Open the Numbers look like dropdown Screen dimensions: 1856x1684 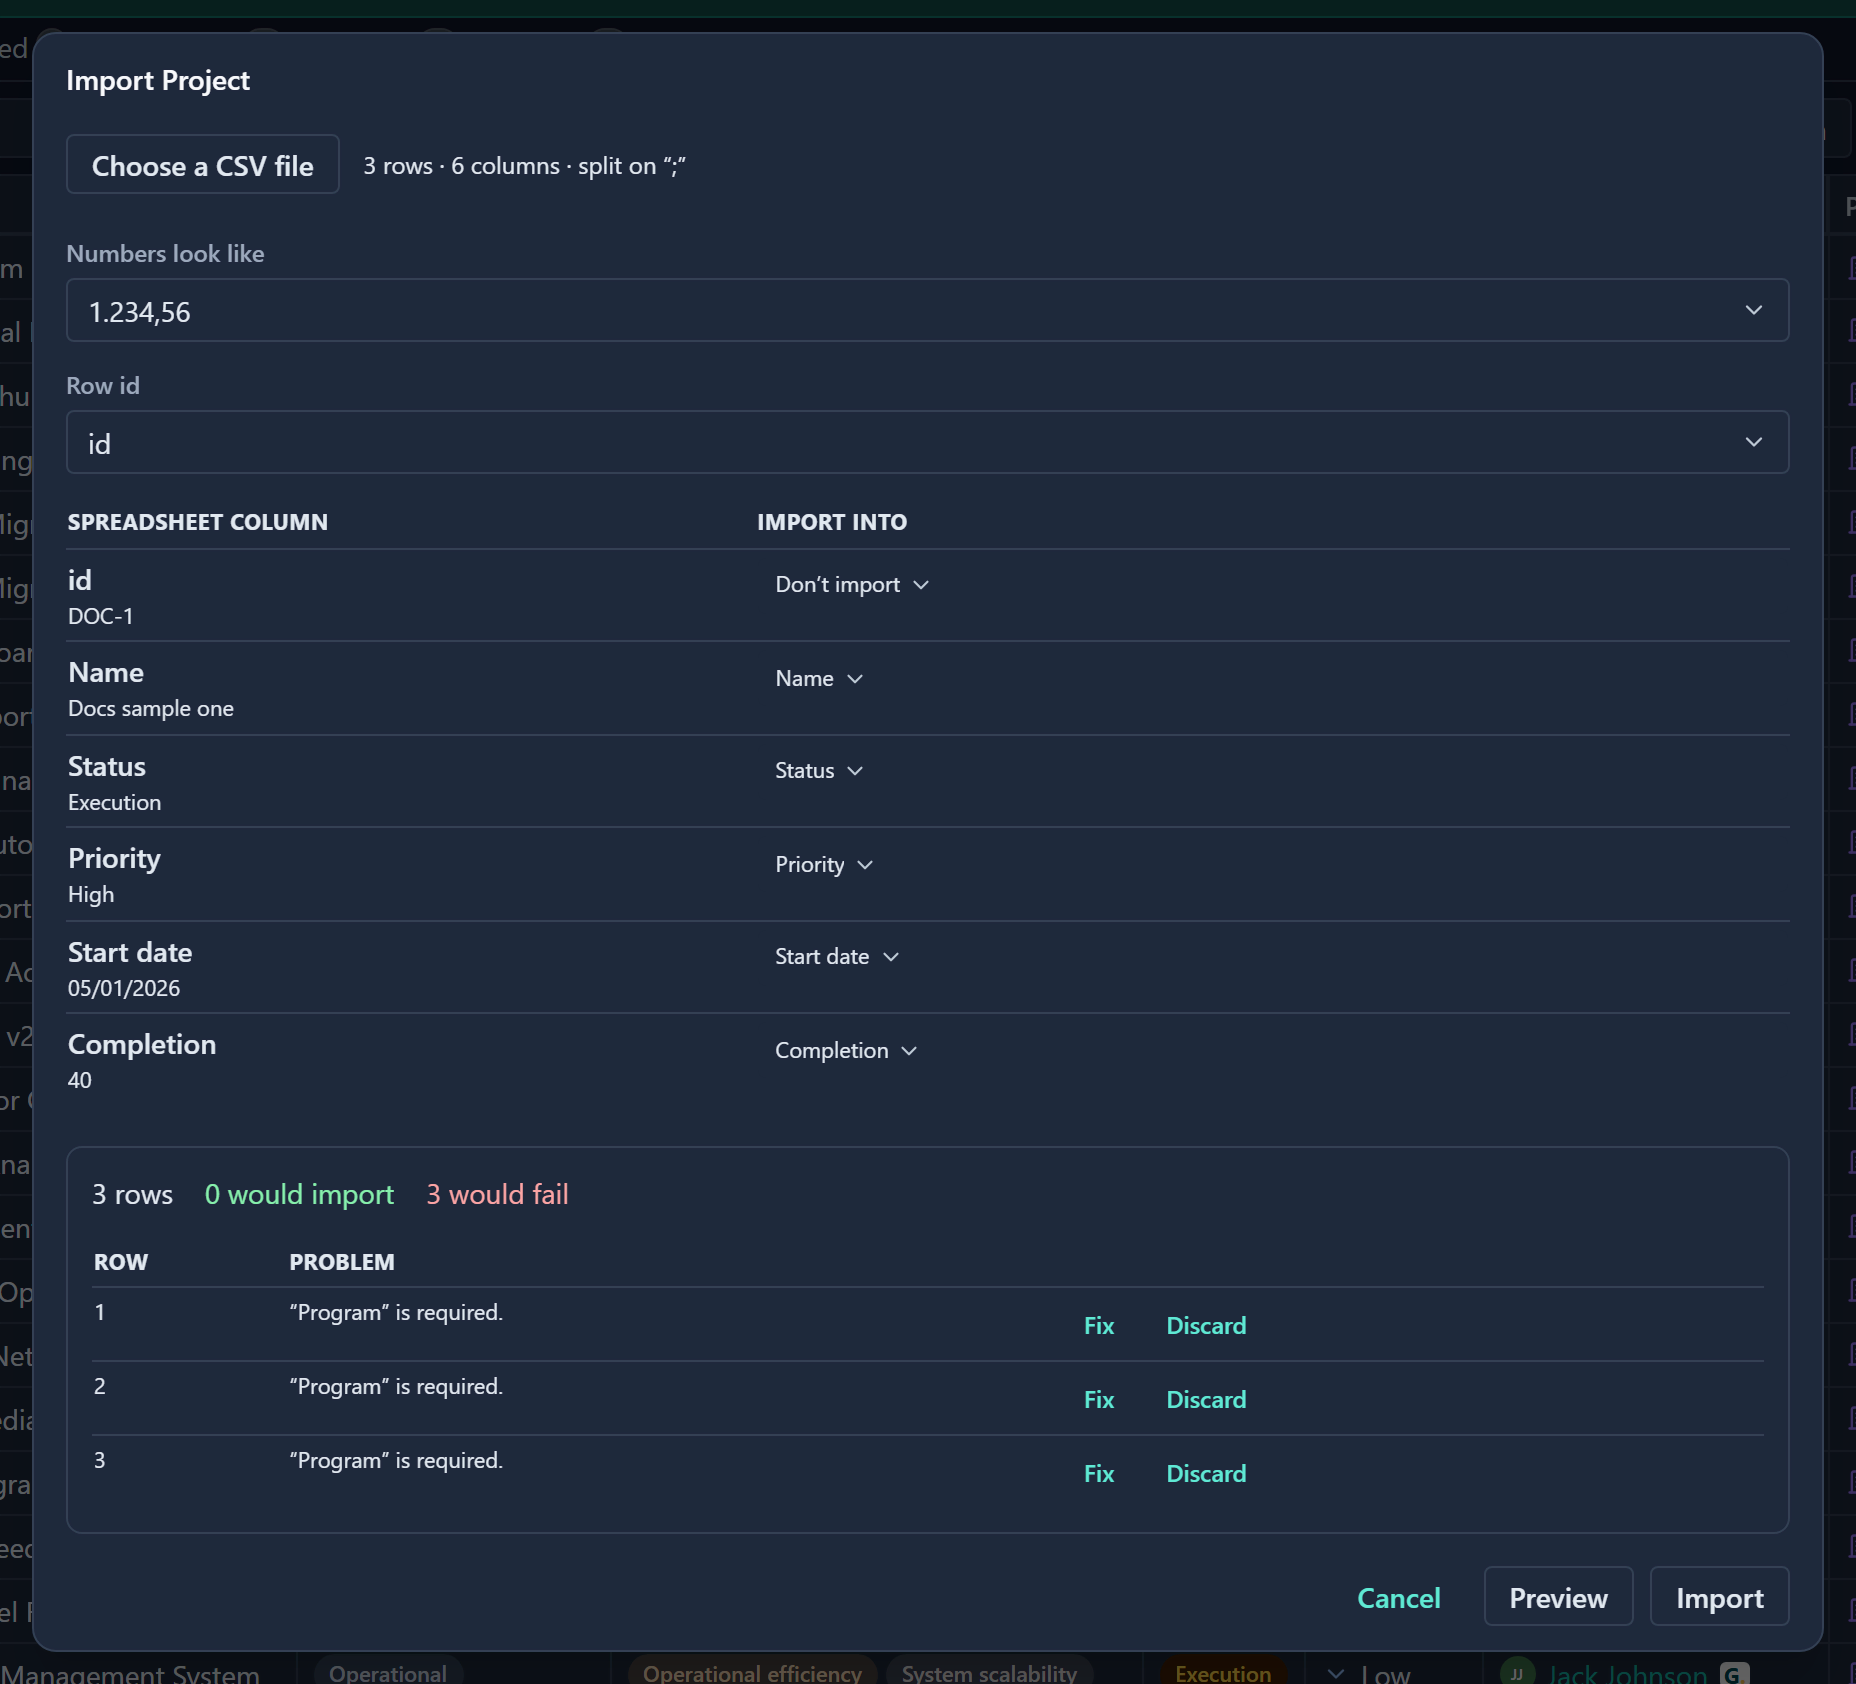click(x=927, y=311)
